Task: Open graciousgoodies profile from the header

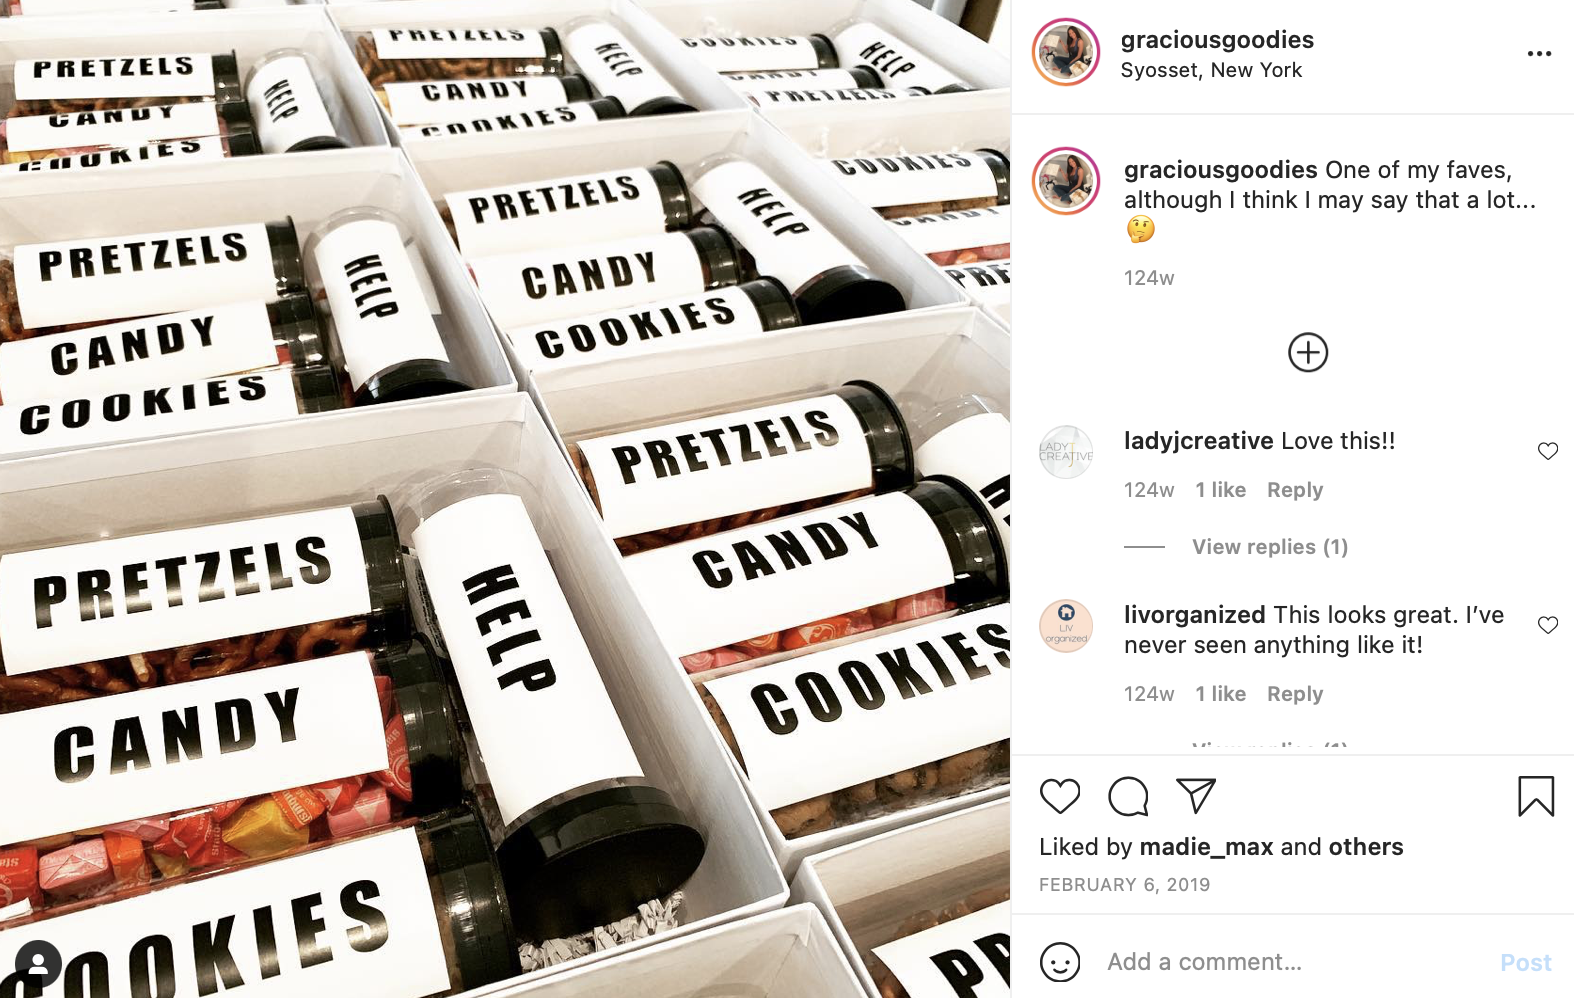Action: pyautogui.click(x=1217, y=40)
